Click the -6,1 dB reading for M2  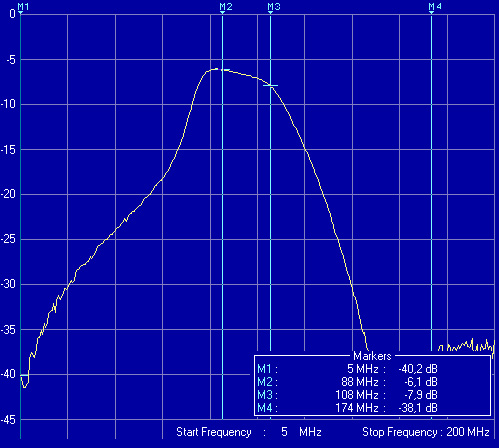click(421, 382)
